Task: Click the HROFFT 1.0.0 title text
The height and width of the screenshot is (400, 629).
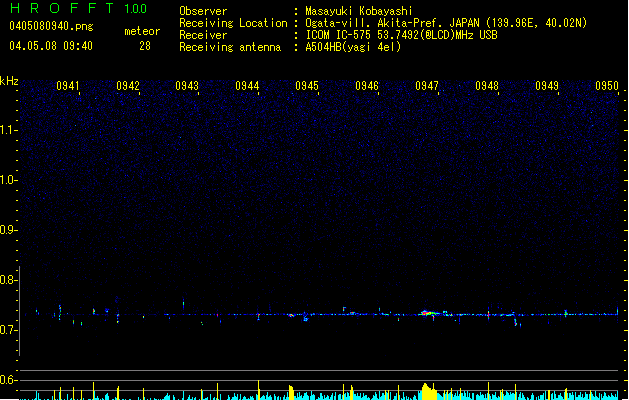Action: [79, 8]
